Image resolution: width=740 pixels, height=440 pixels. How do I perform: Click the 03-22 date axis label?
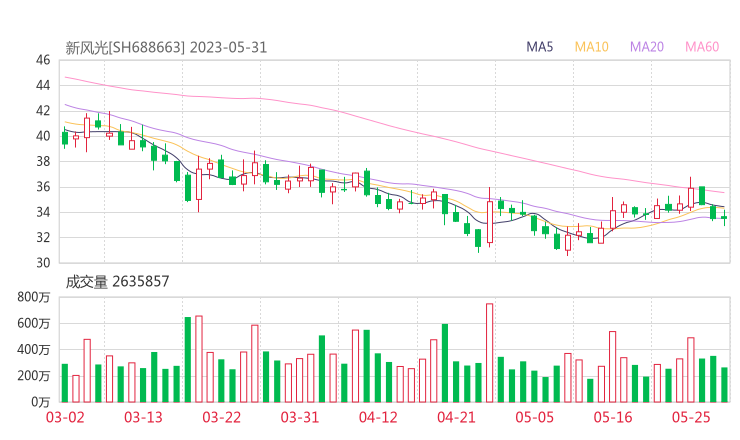point(222,417)
